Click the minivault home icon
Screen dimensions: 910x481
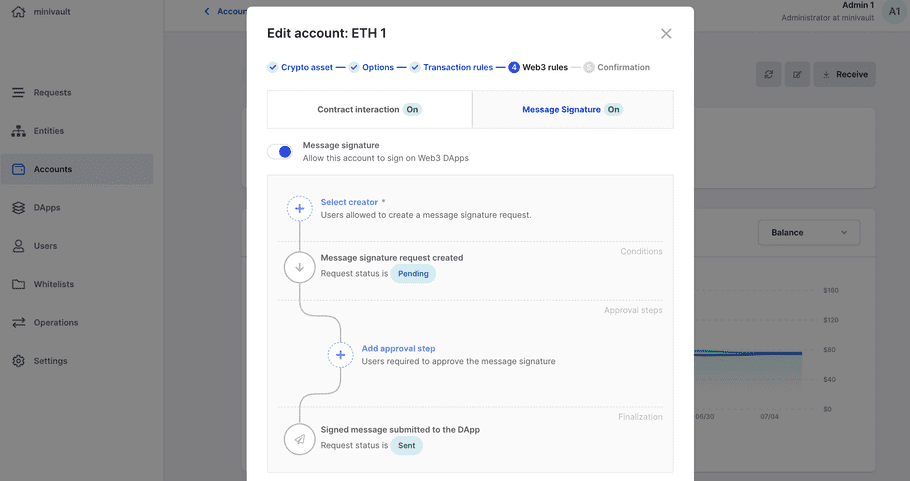pyautogui.click(x=13, y=13)
